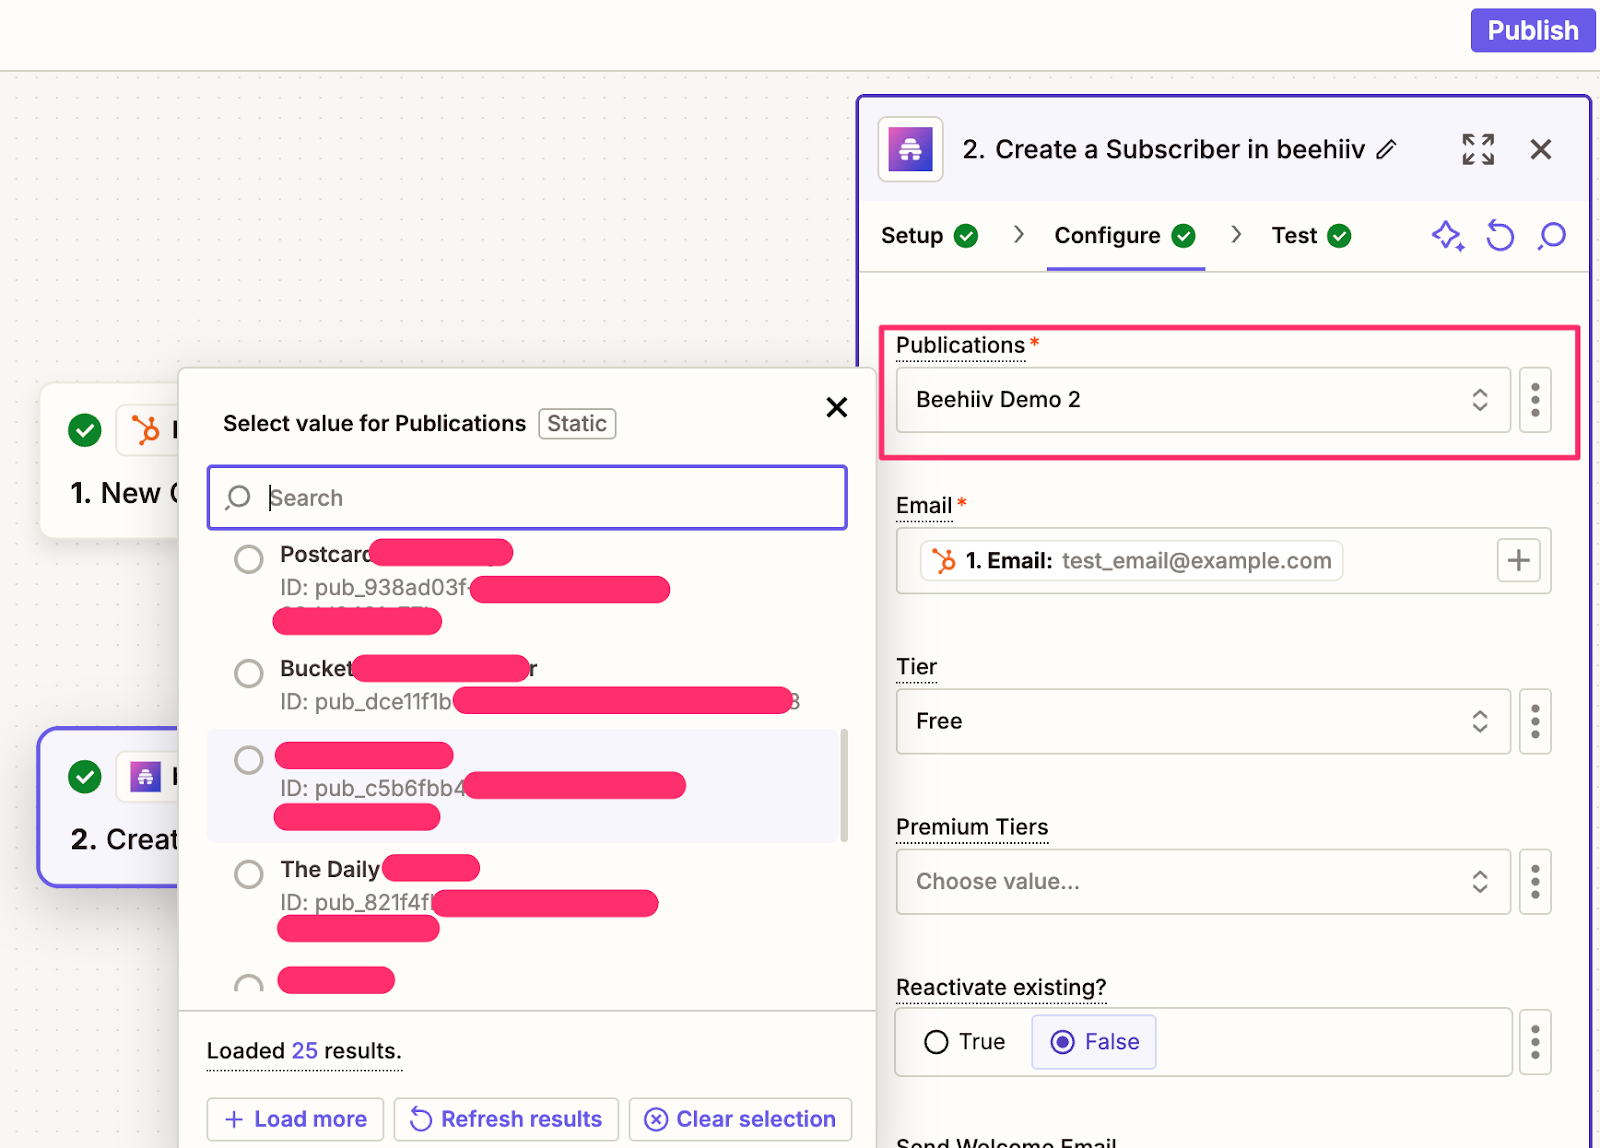1600x1148 pixels.
Task: Click the undo/revert arrow icon
Action: coord(1500,236)
